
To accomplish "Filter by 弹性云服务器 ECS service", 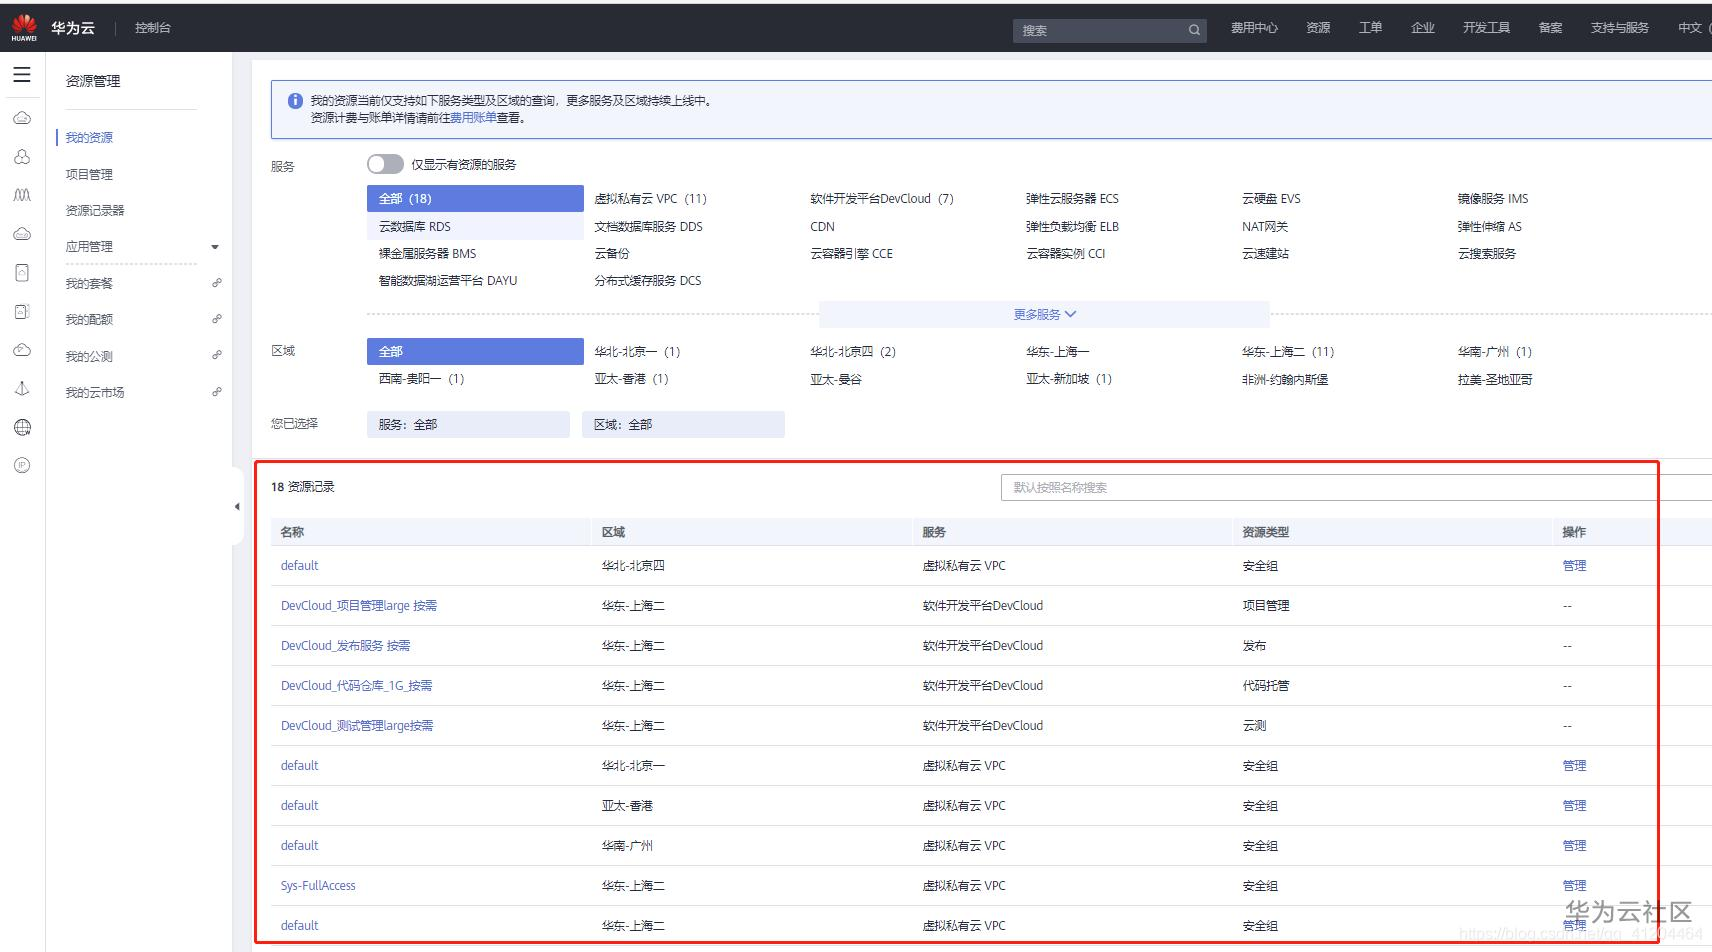I will point(1072,199).
